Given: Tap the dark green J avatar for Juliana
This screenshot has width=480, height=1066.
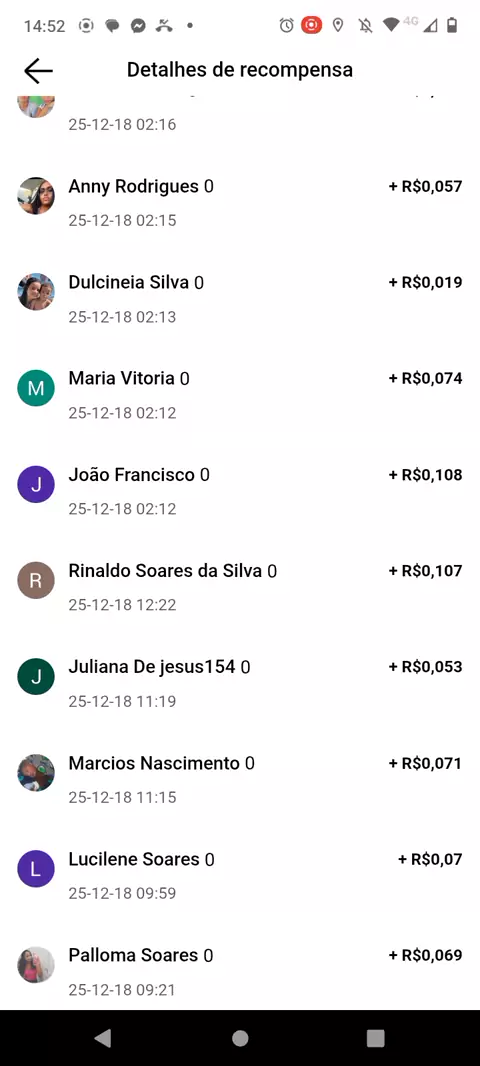Looking at the screenshot, I should pos(35,676).
